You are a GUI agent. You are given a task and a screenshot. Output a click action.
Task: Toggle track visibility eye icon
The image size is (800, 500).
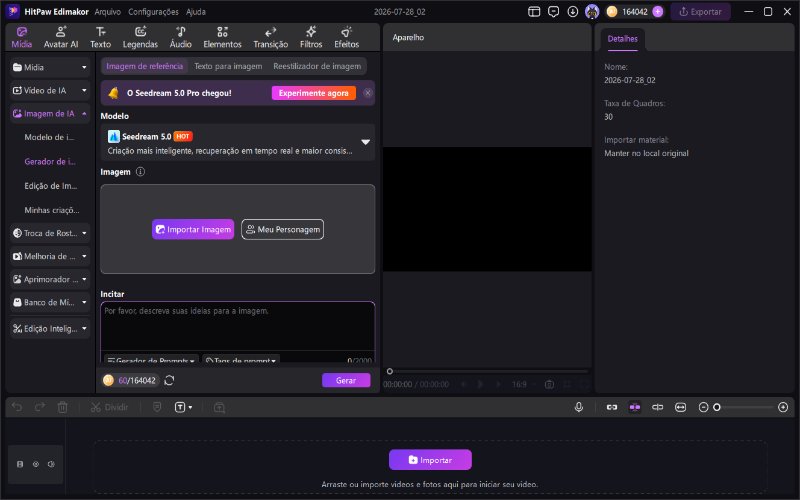point(36,464)
